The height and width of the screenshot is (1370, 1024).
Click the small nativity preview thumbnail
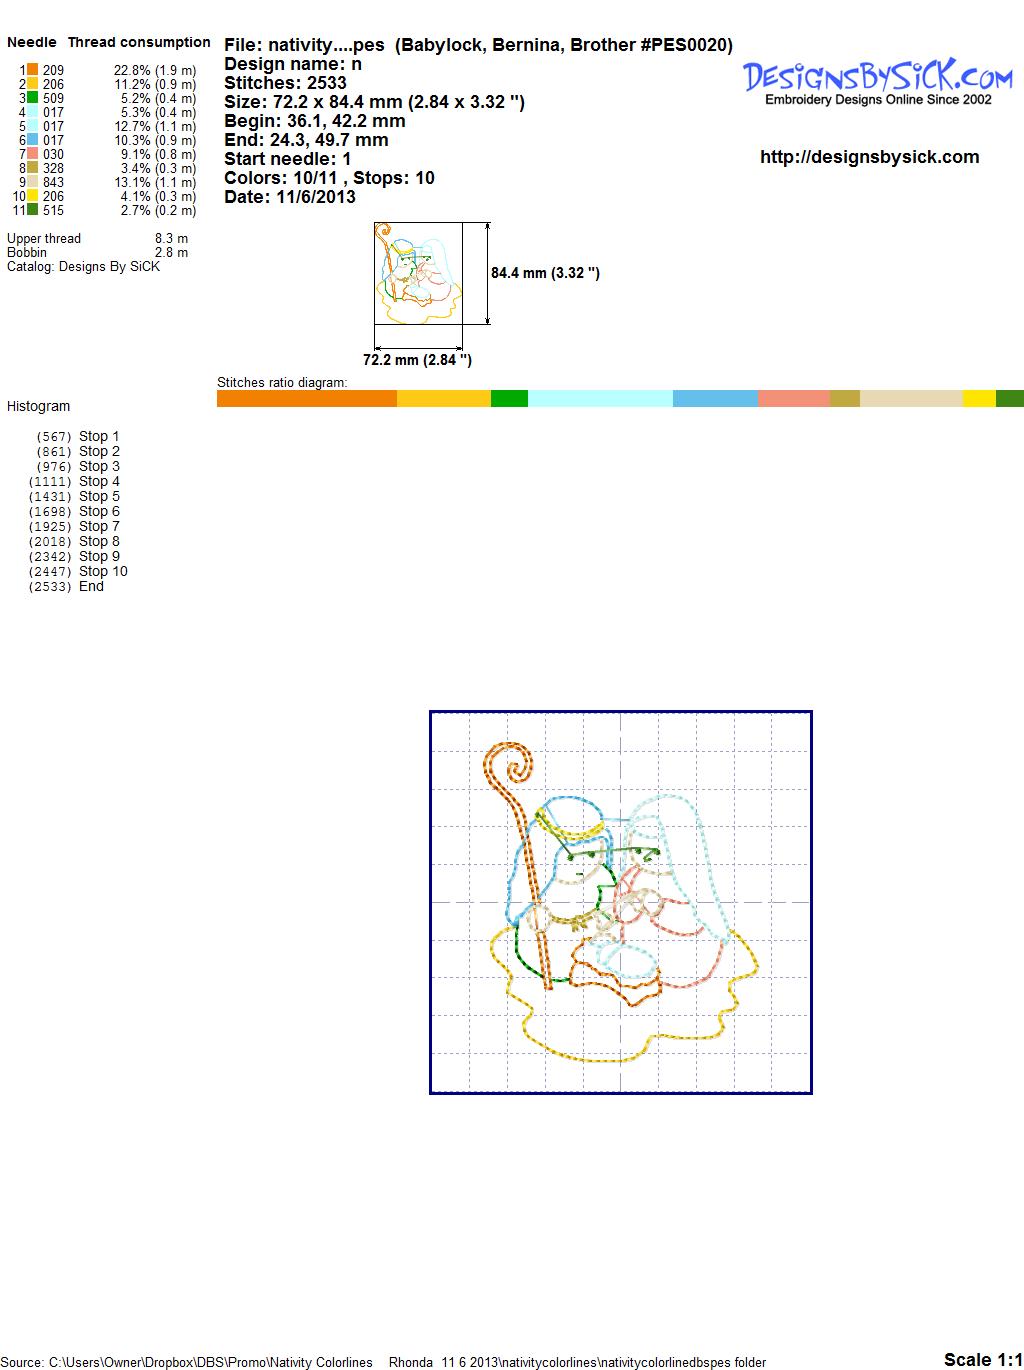[418, 272]
